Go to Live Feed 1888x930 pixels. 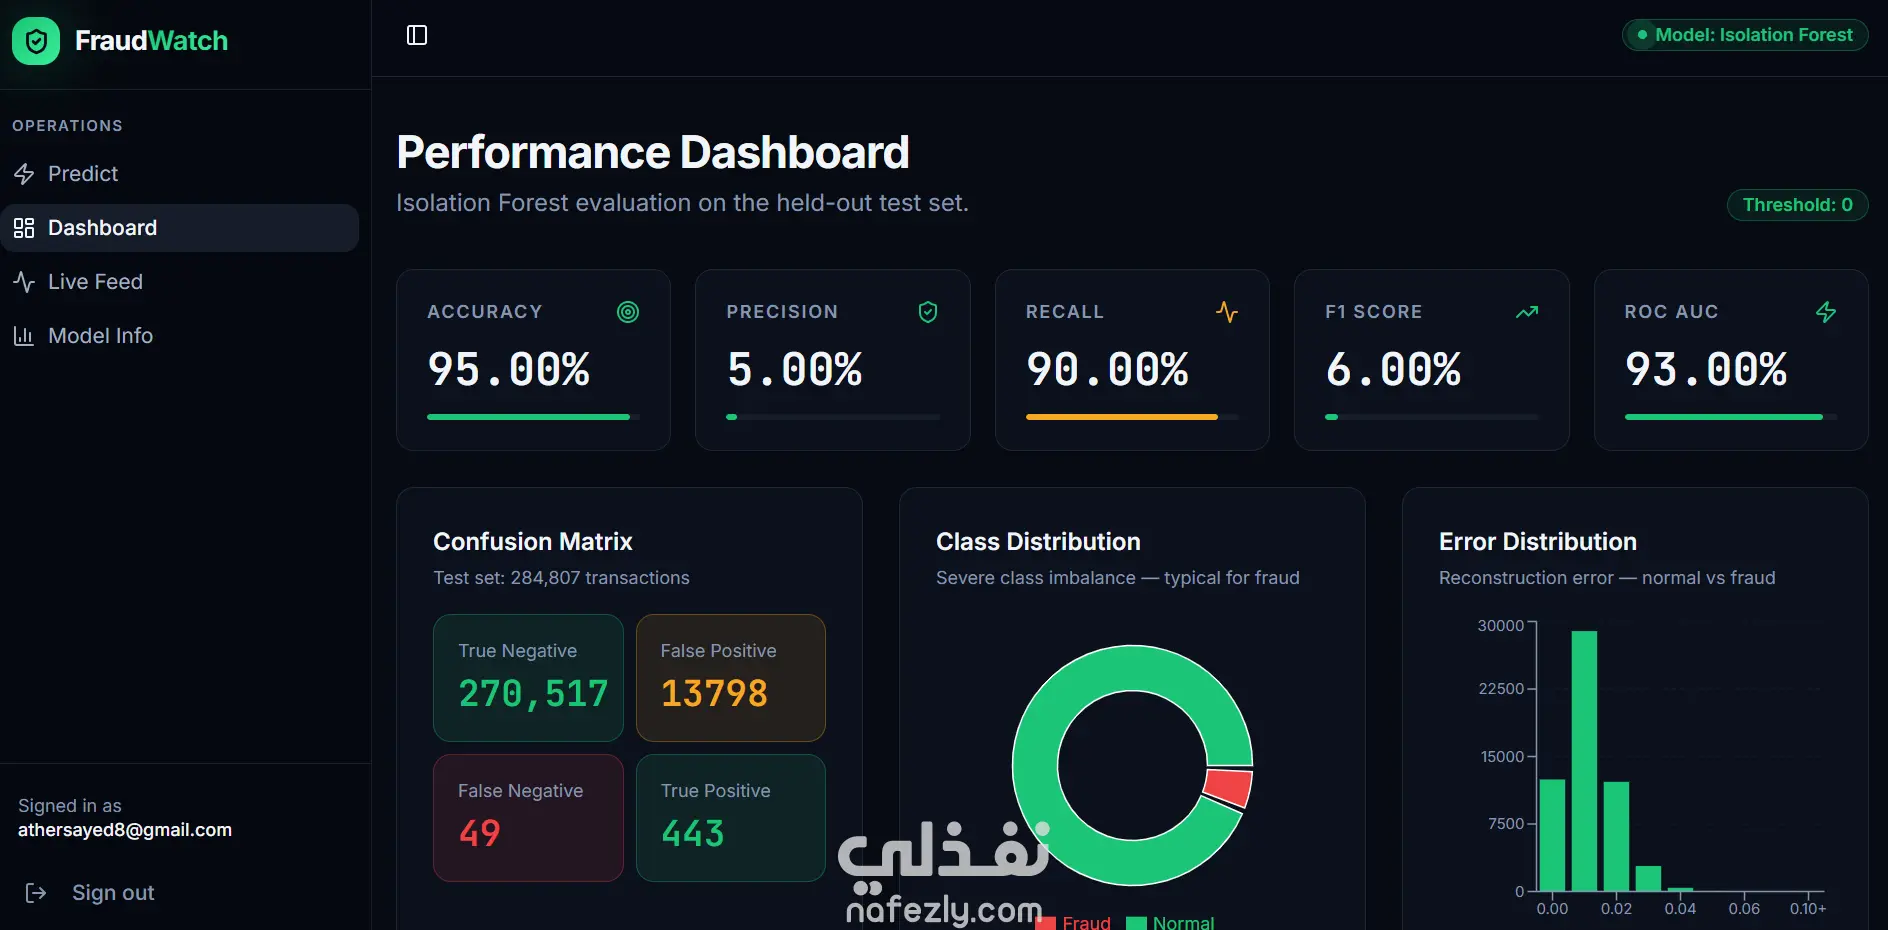pos(180,282)
